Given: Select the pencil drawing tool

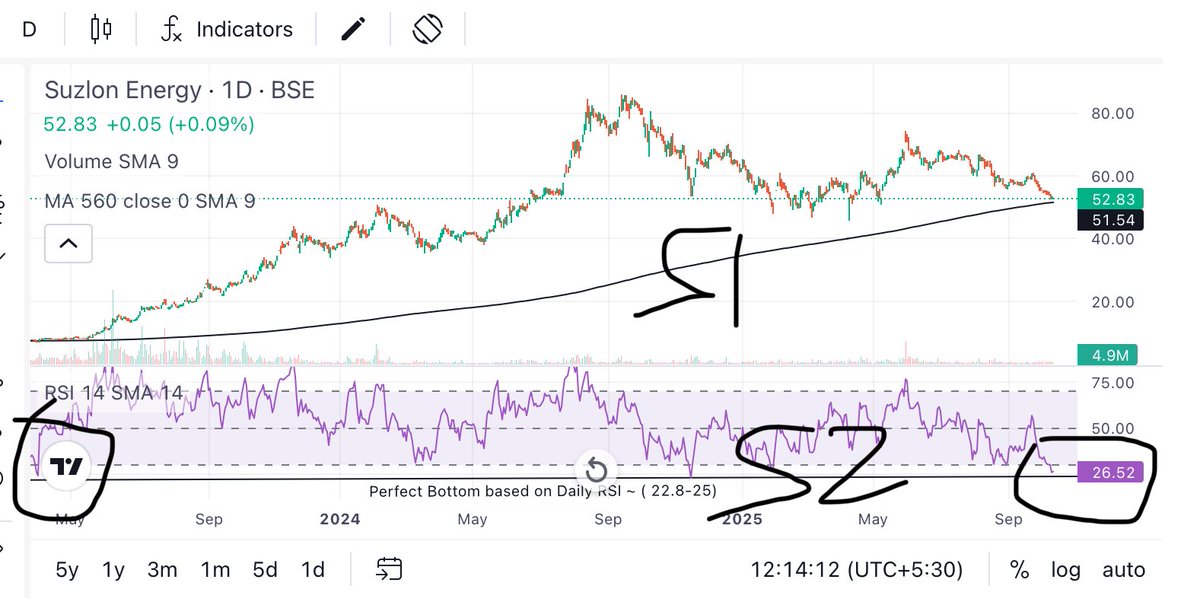Looking at the screenshot, I should click(352, 29).
